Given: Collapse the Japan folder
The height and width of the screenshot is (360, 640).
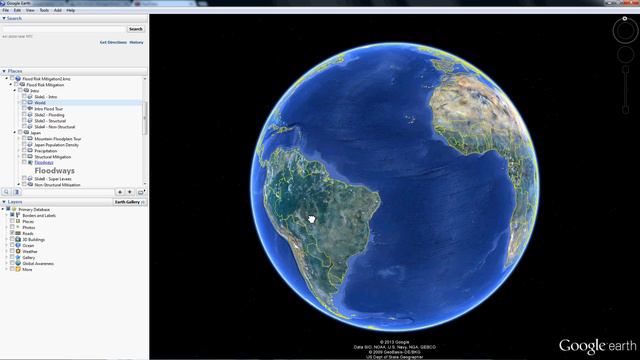Looking at the screenshot, I should [x=15, y=133].
